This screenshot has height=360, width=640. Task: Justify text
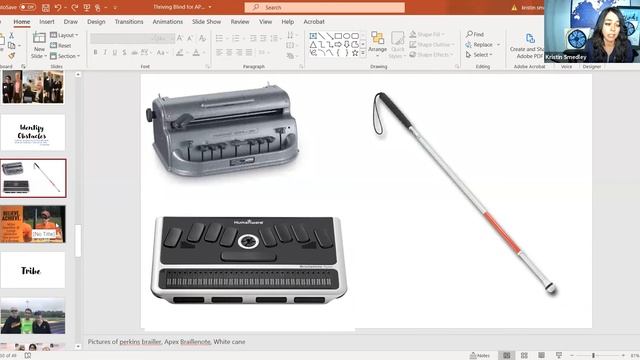click(x=249, y=53)
